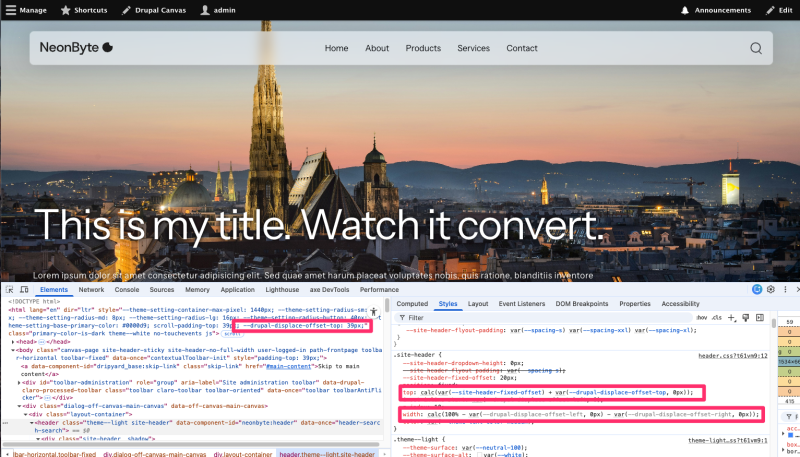800x457 pixels.
Task: Switch to the axe DevTools tab
Action: tap(330, 290)
